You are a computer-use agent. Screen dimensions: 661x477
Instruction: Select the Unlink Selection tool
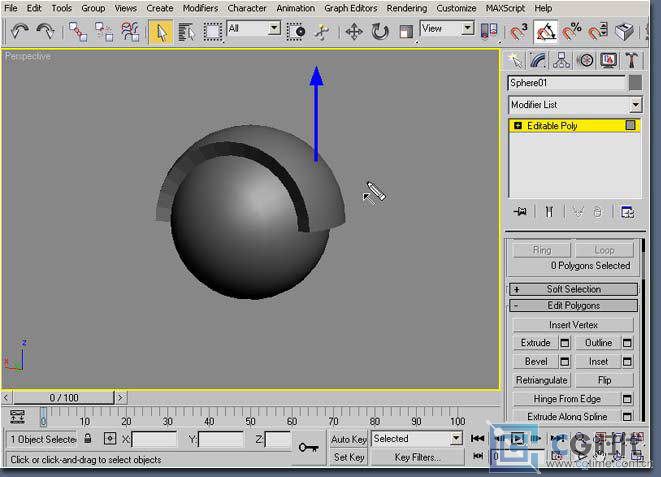pyautogui.click(x=104, y=32)
